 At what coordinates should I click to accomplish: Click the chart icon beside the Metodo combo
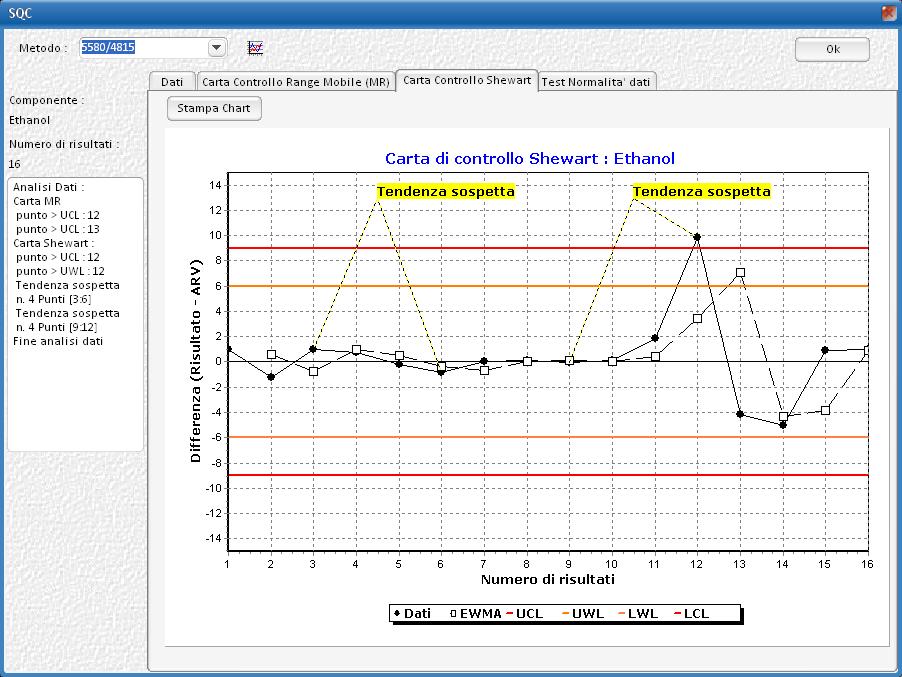(x=255, y=48)
